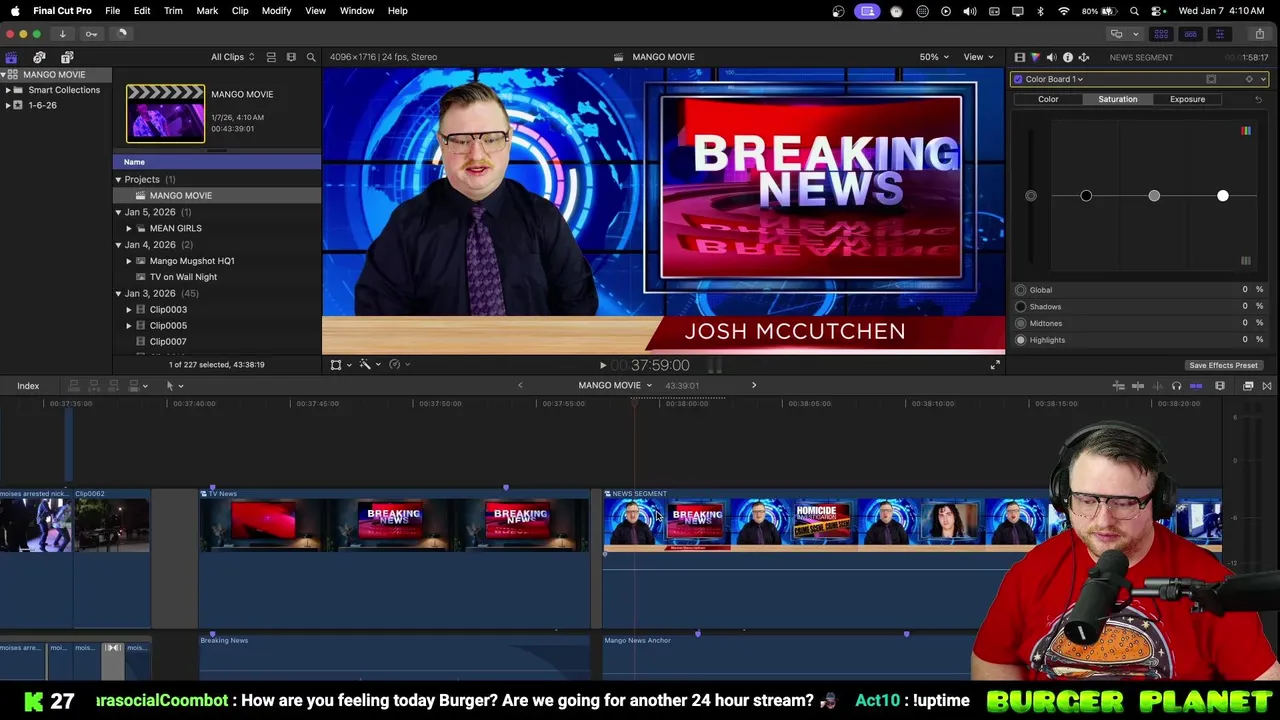Toggle the Inspector panel visibility button

pyautogui.click(x=1219, y=34)
